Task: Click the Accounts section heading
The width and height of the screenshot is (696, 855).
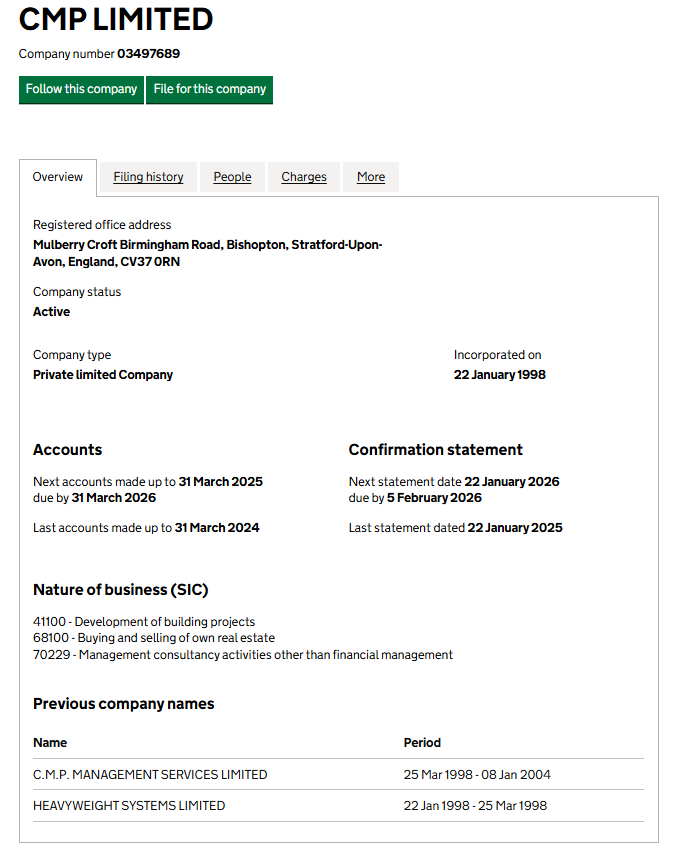Action: [x=68, y=450]
